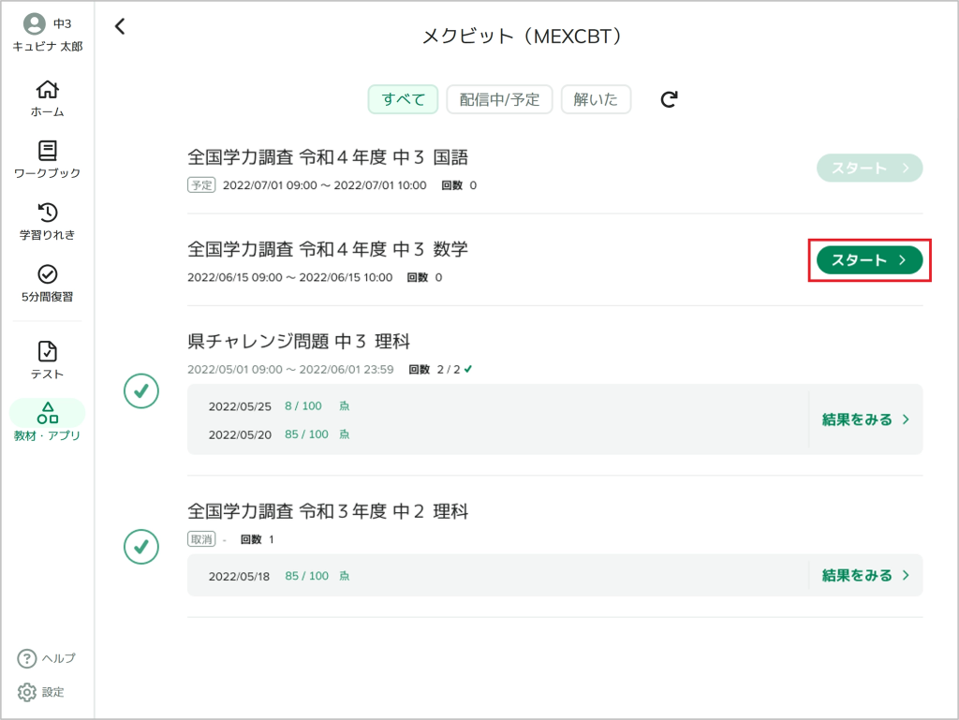Click date range 2022/07/01 09:00～10:00

pyautogui.click(x=324, y=185)
